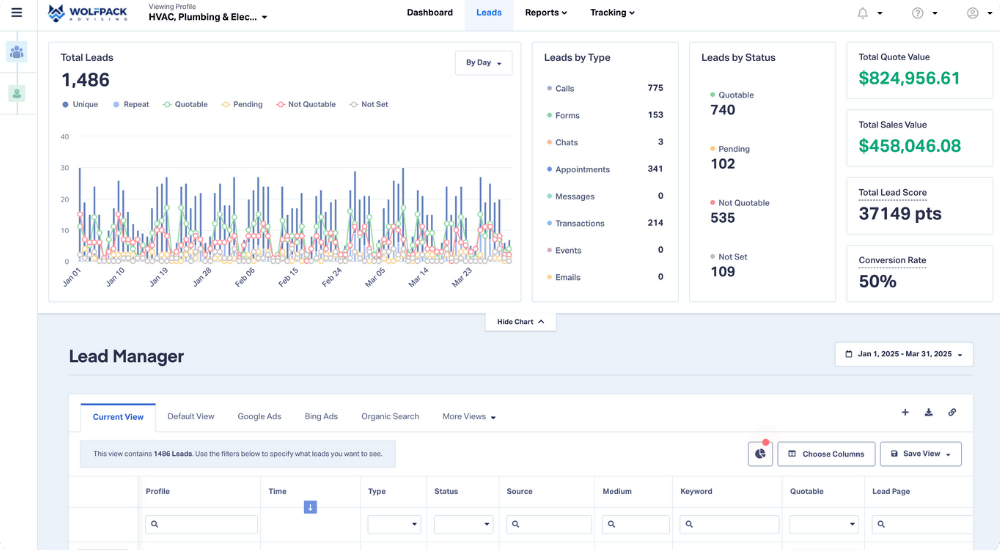
Task: Switch to the Google Ads tab
Action: [x=259, y=416]
